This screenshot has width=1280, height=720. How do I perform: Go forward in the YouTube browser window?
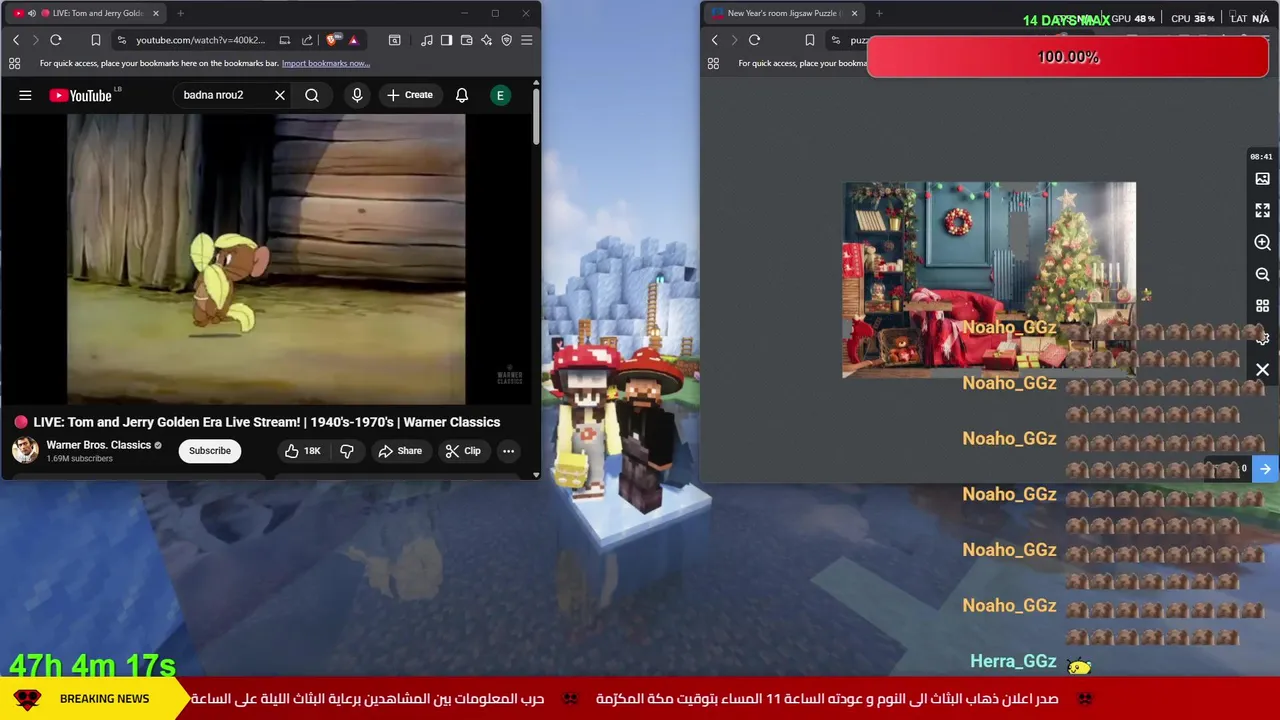(35, 40)
